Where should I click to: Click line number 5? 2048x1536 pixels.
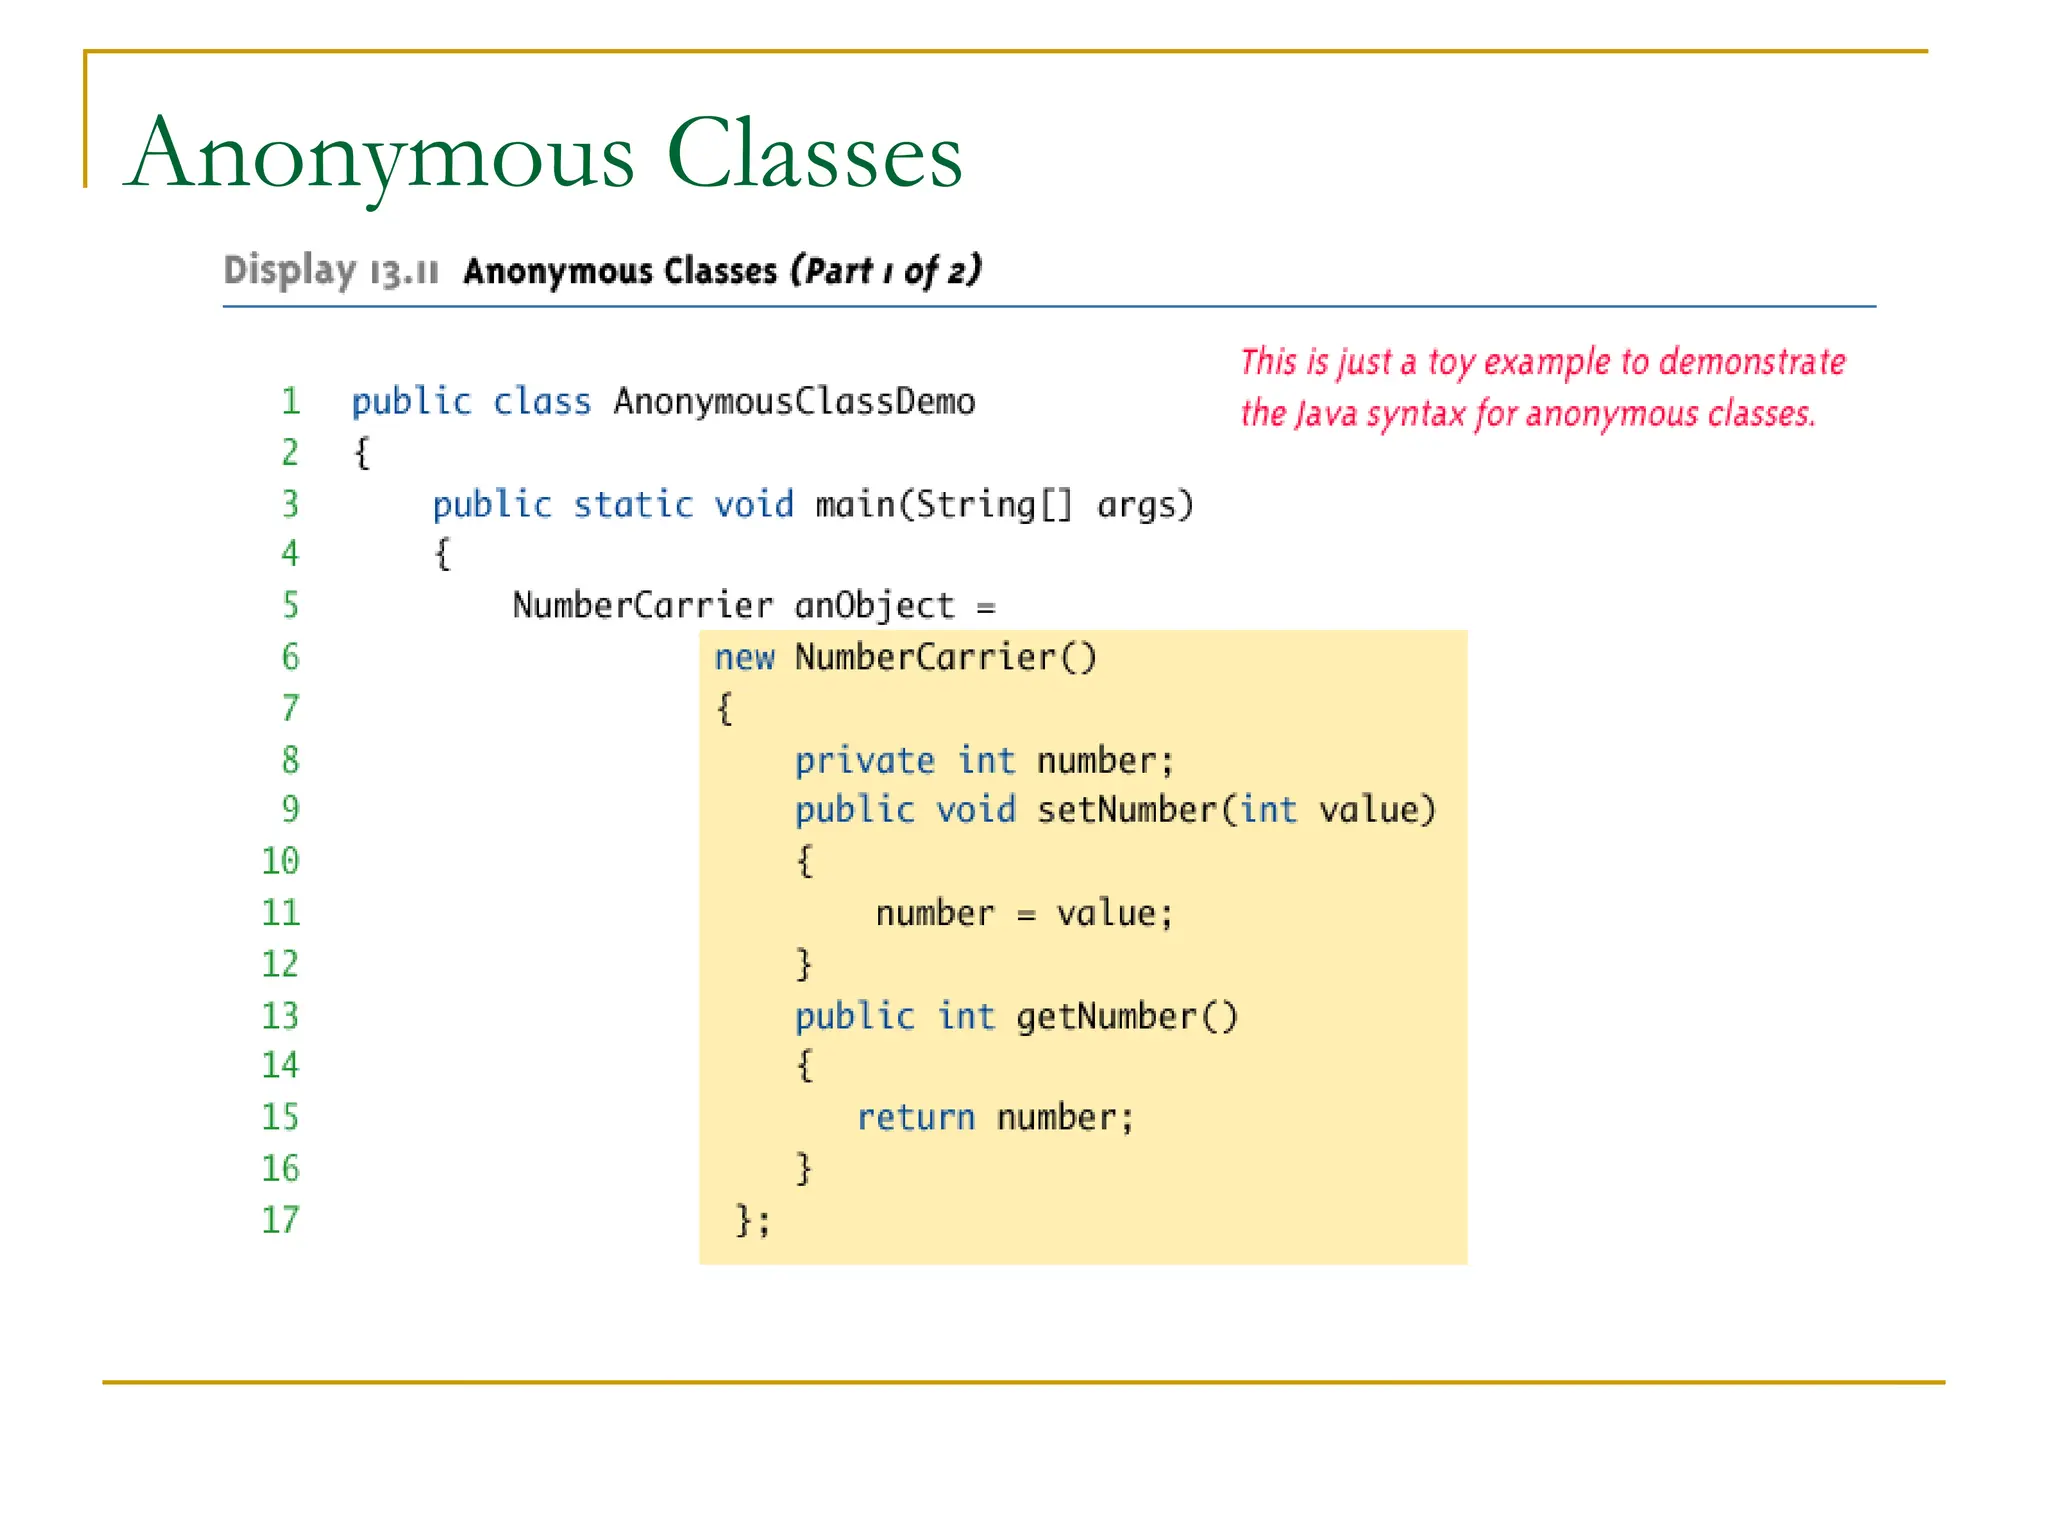[x=290, y=606]
